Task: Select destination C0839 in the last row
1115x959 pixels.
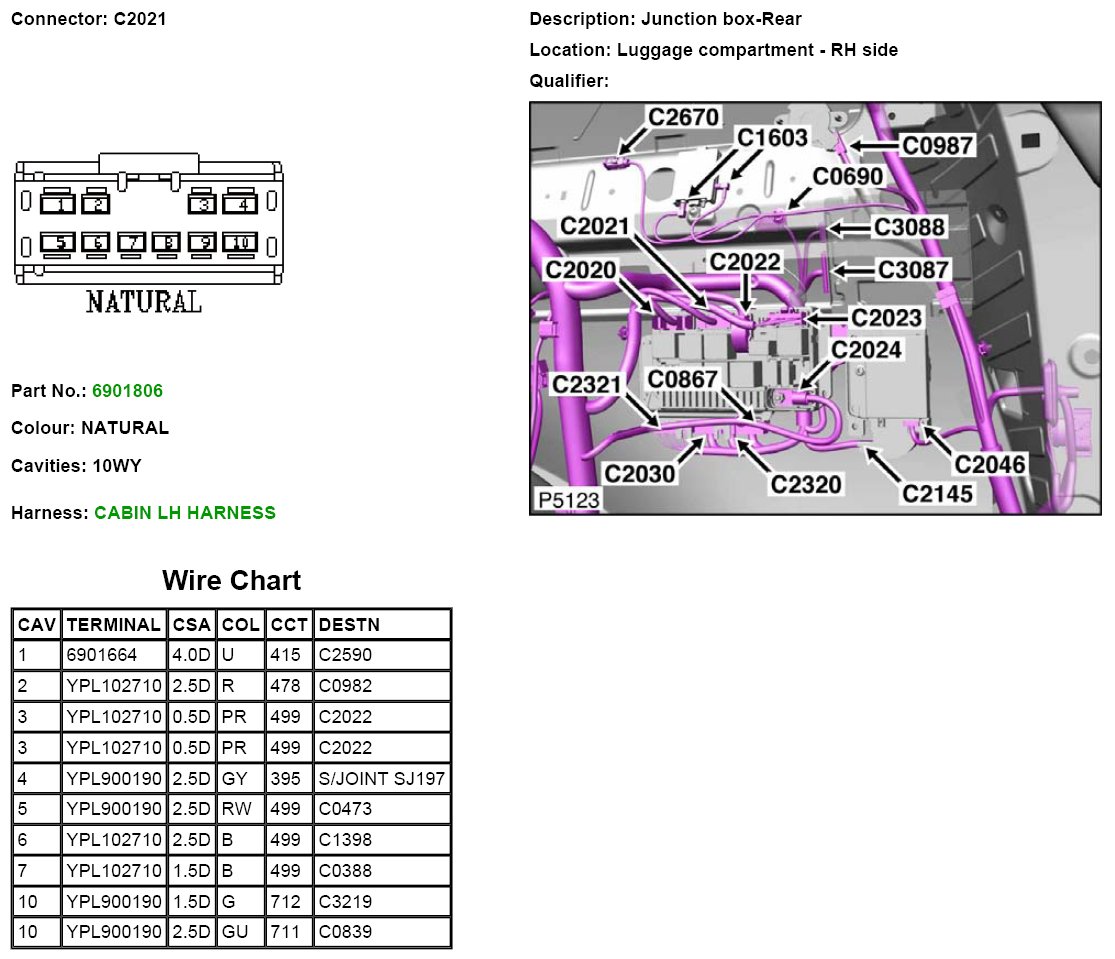Action: click(x=345, y=932)
